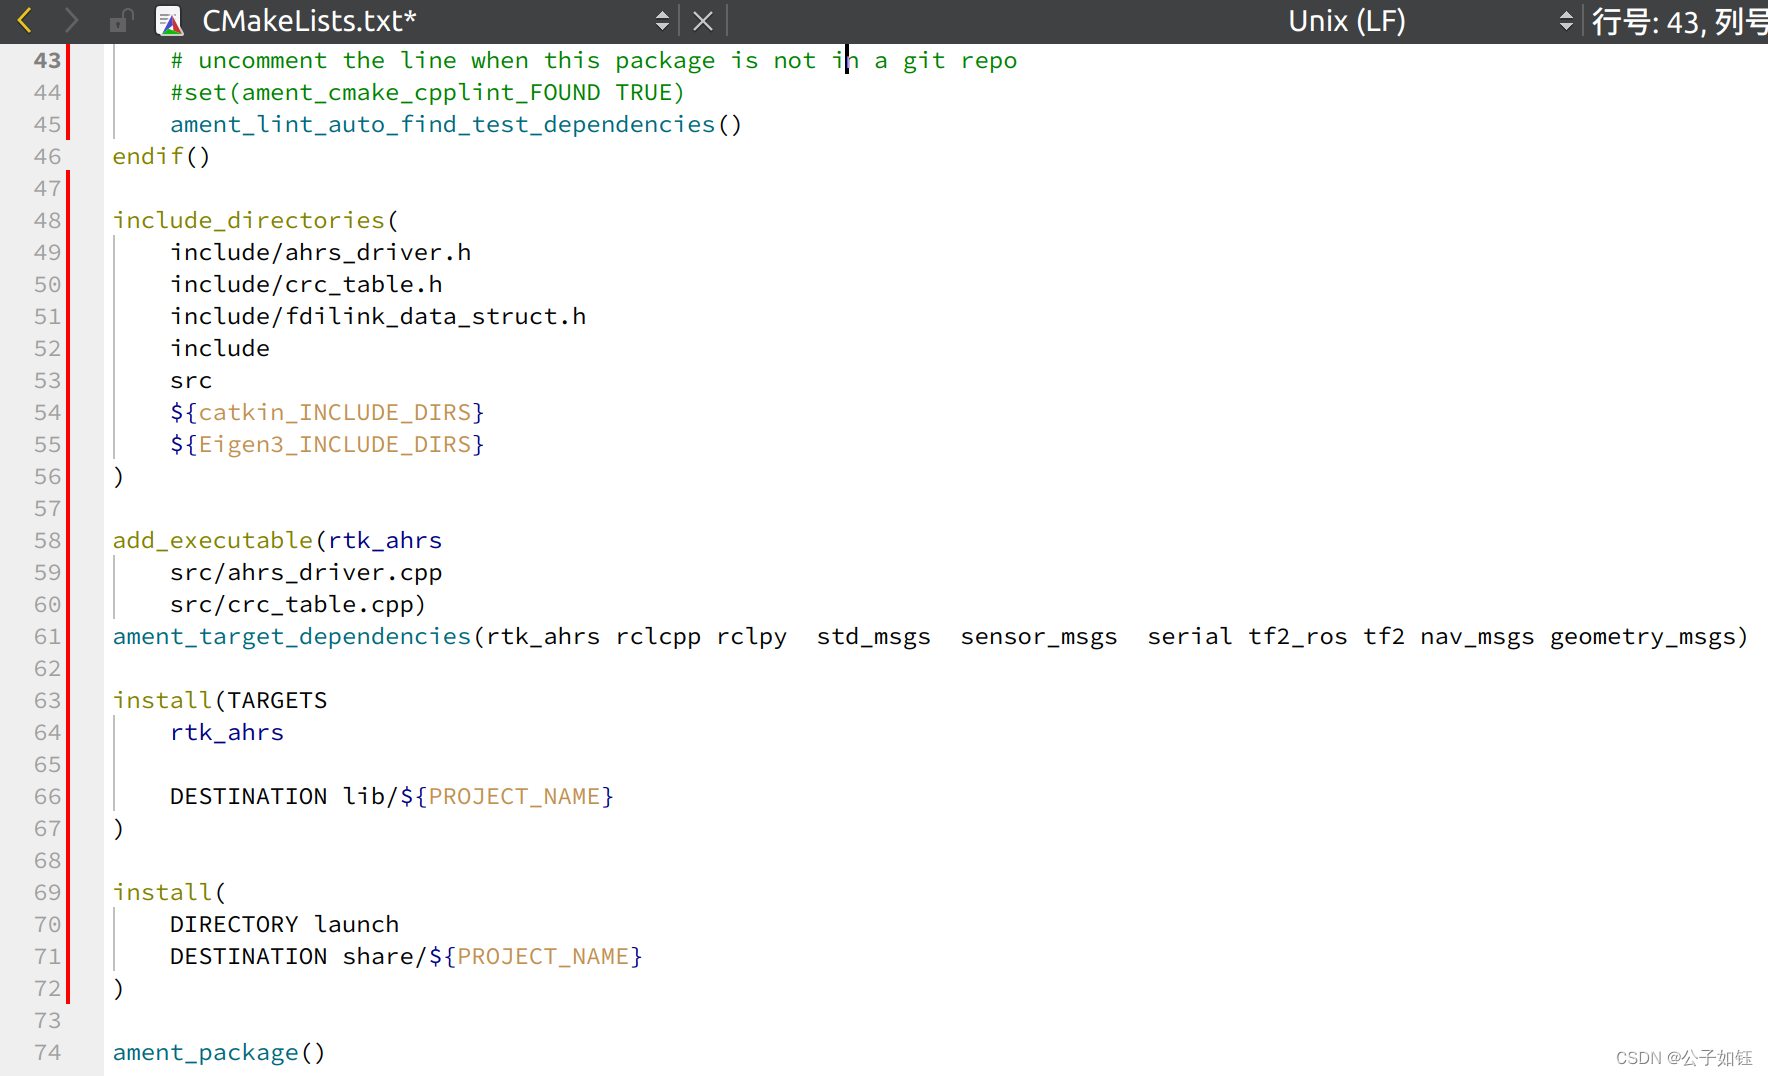The height and width of the screenshot is (1076, 1768).
Task: Click DESTINATION share/${PROJECT_NAME} line
Action: tap(406, 956)
